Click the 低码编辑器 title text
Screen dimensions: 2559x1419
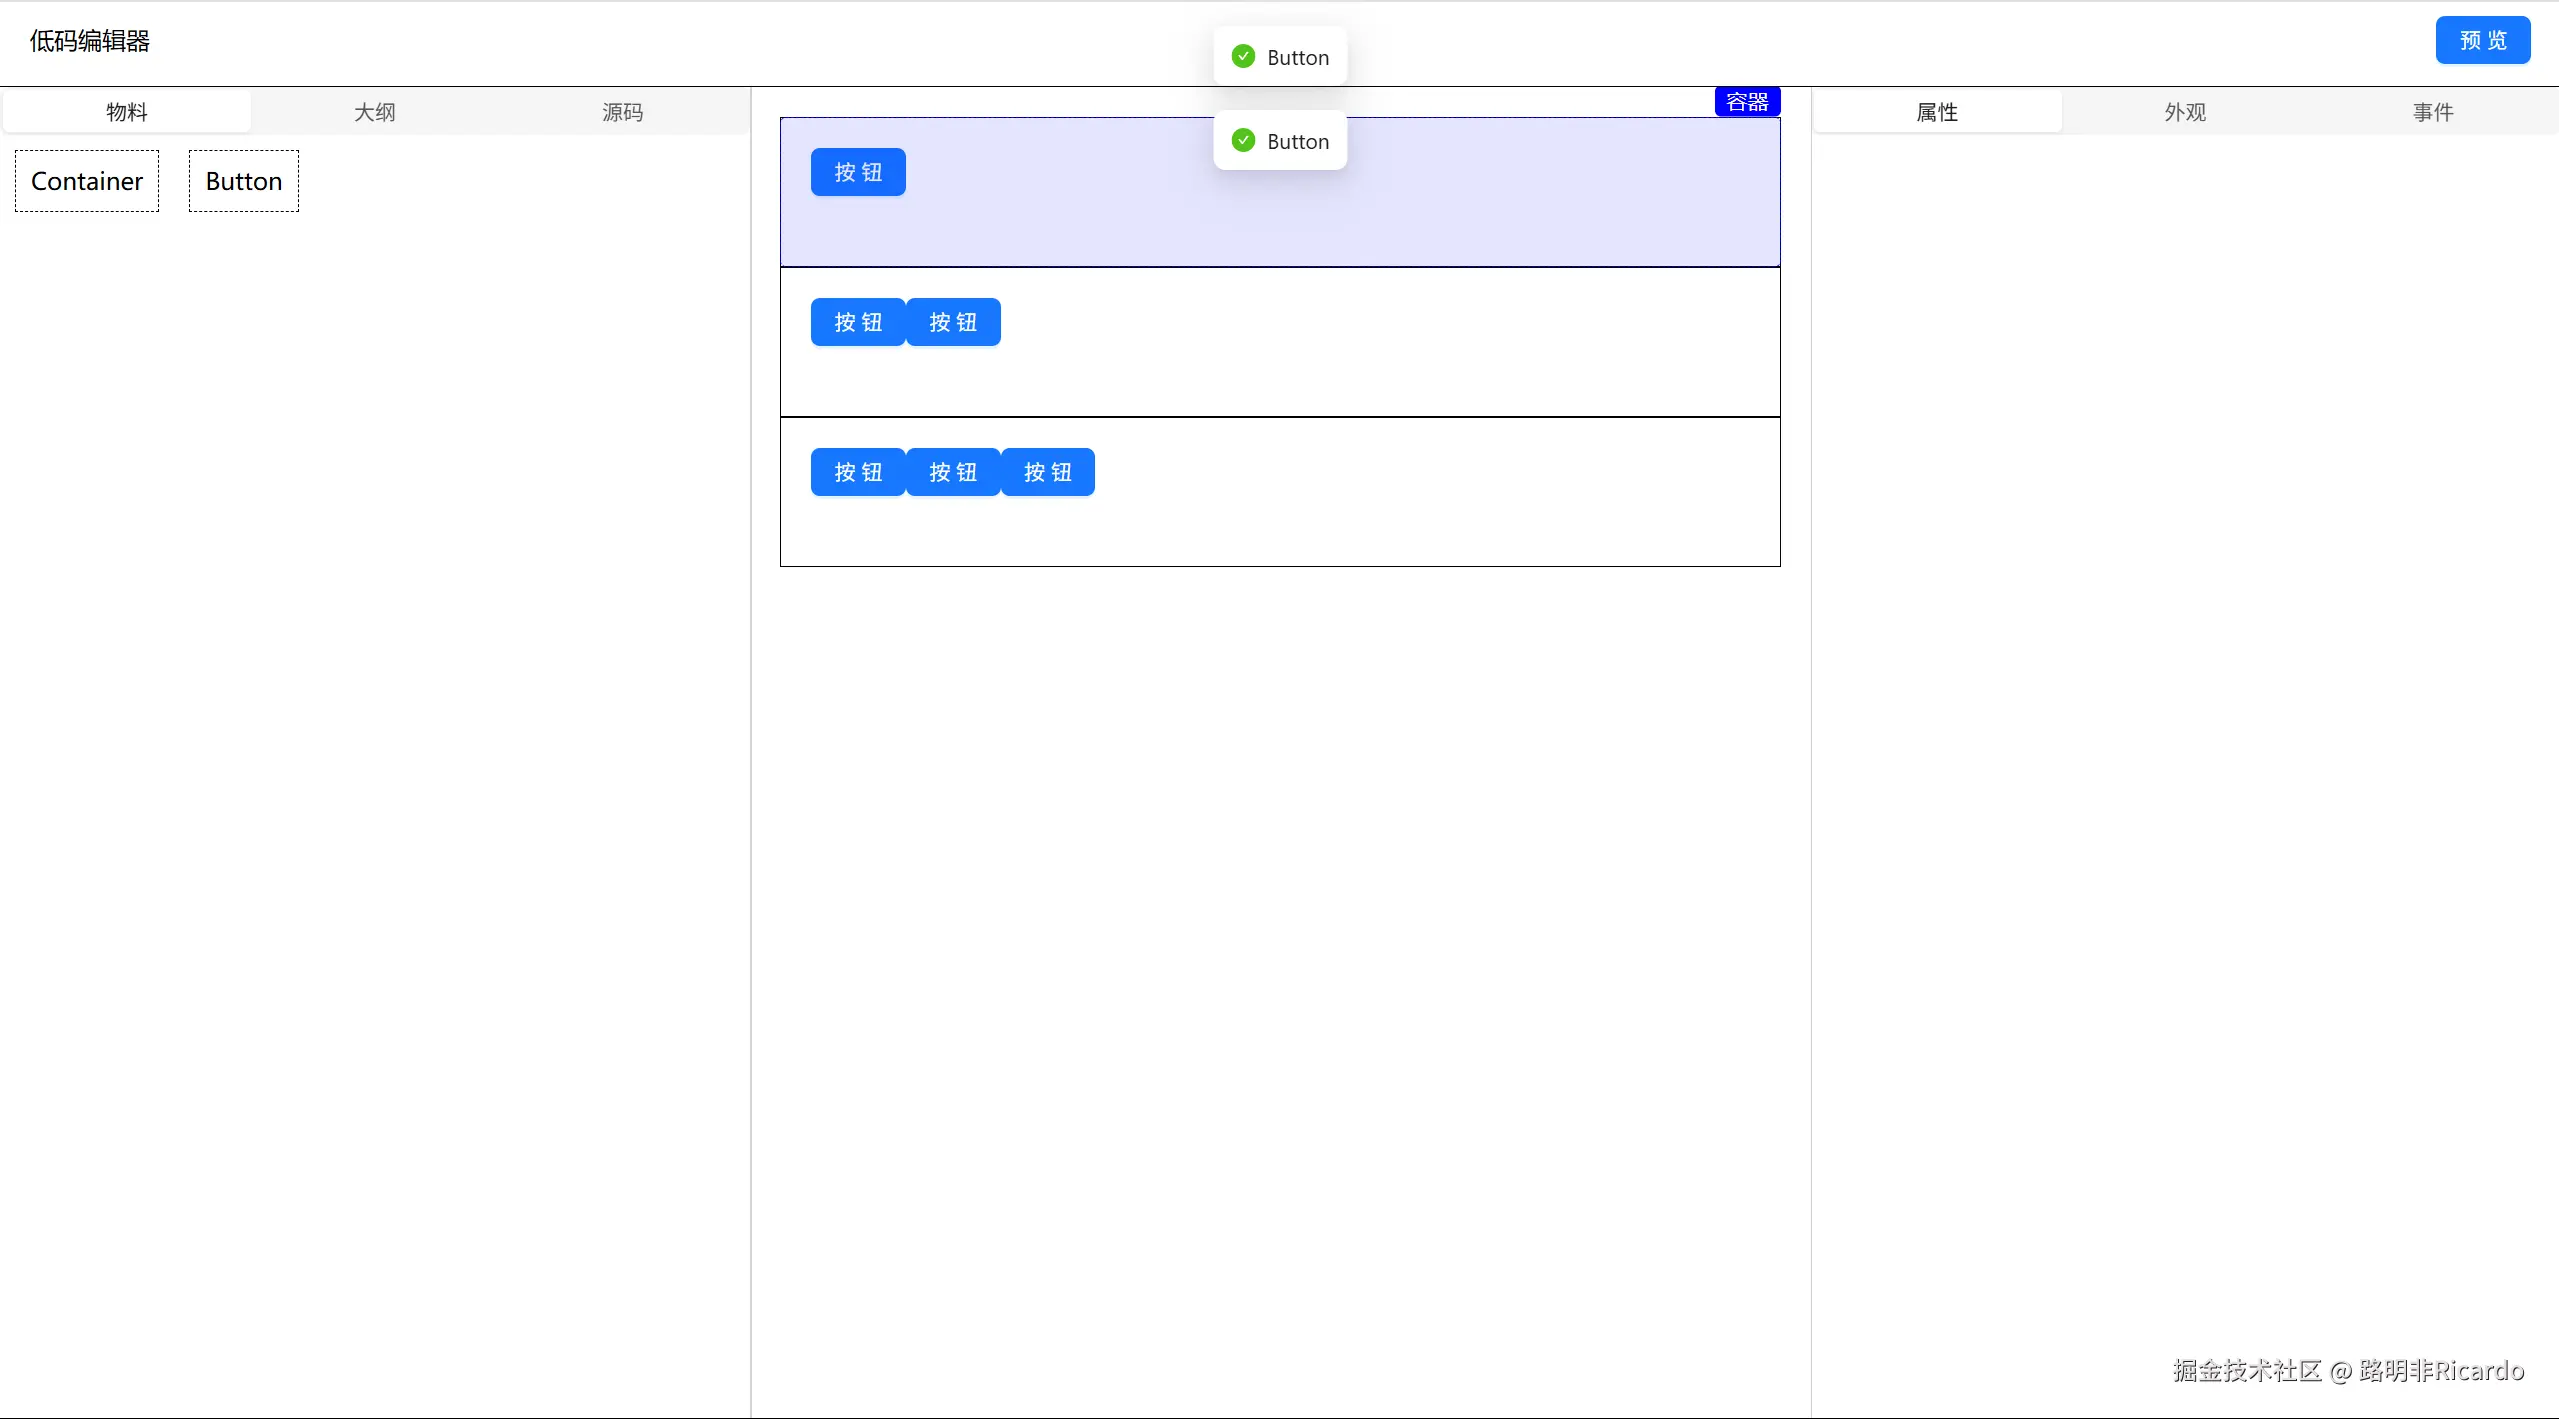[90, 41]
